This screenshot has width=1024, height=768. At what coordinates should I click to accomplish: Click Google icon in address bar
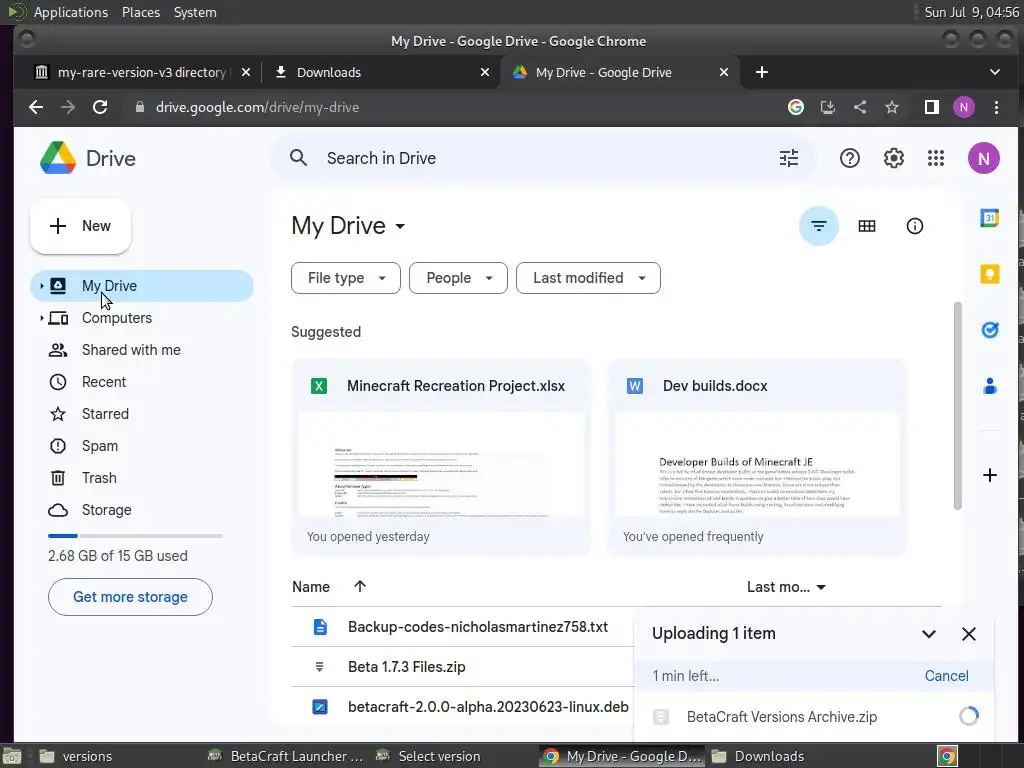[795, 107]
